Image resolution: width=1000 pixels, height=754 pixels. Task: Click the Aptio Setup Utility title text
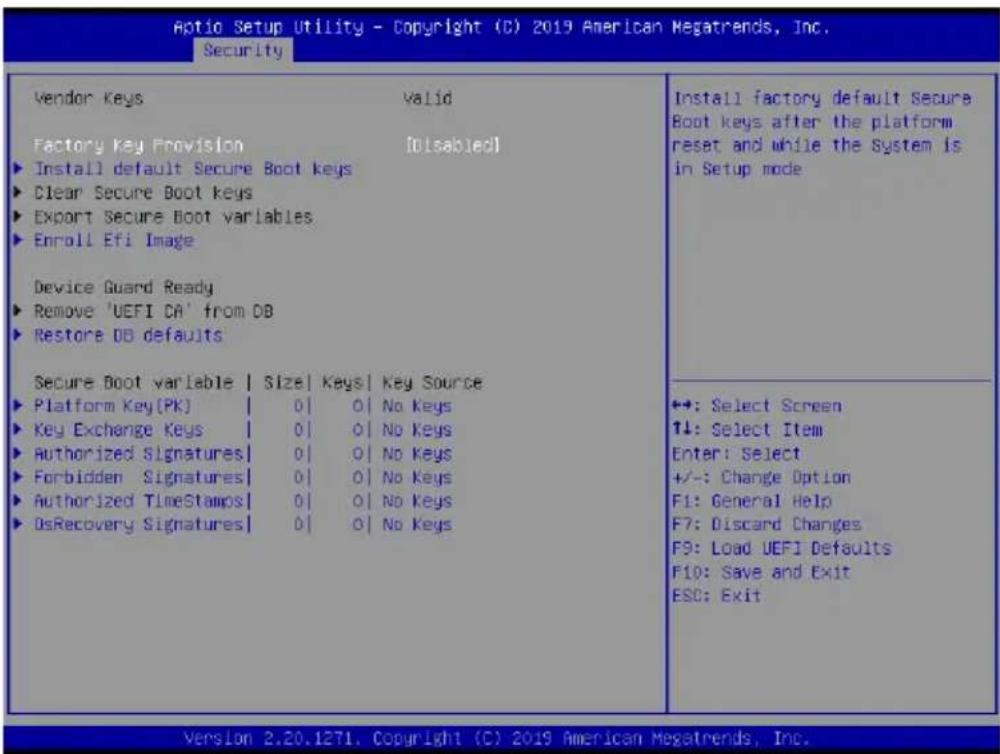(501, 27)
